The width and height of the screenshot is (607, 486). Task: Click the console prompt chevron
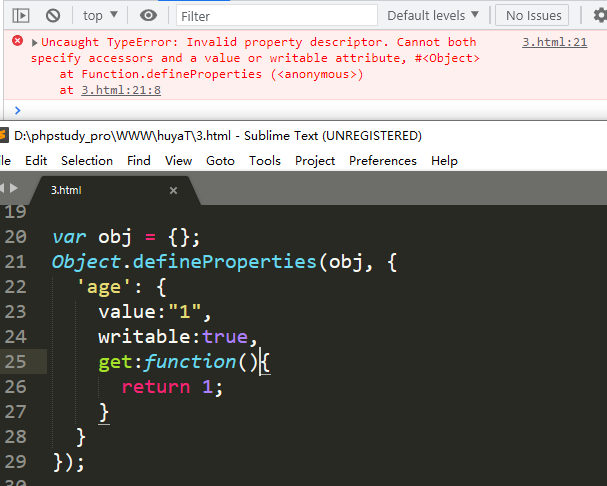(17, 110)
